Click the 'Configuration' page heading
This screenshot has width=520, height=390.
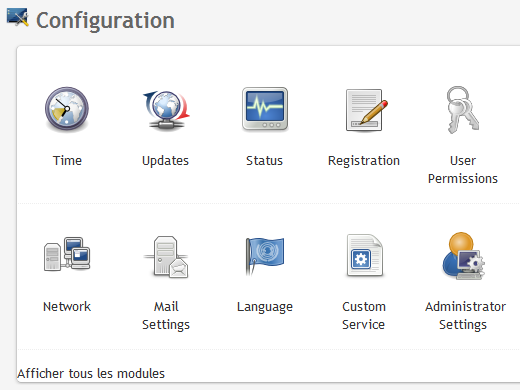[x=105, y=21]
